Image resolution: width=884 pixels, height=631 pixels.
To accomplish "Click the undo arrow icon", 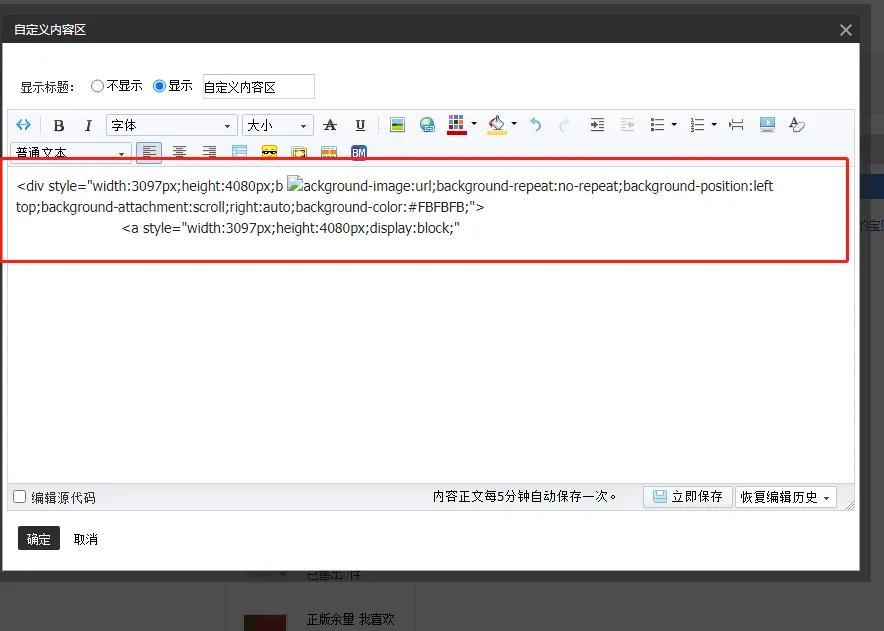I will click(536, 124).
